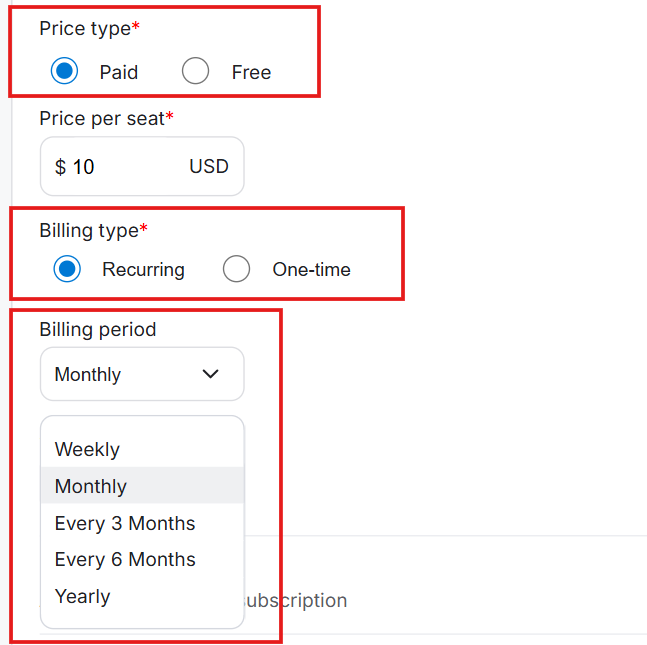Click the One-time label text
The height and width of the screenshot is (645, 647).
point(311,269)
